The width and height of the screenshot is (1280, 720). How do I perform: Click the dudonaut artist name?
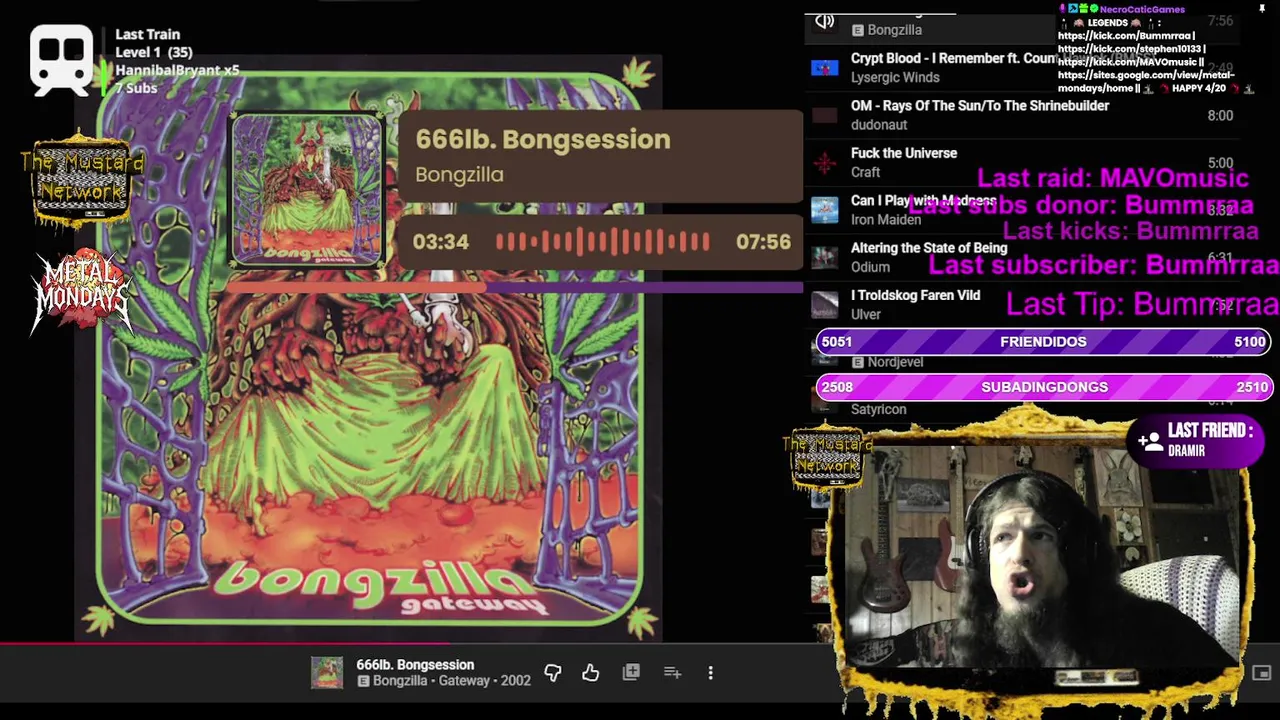879,124
